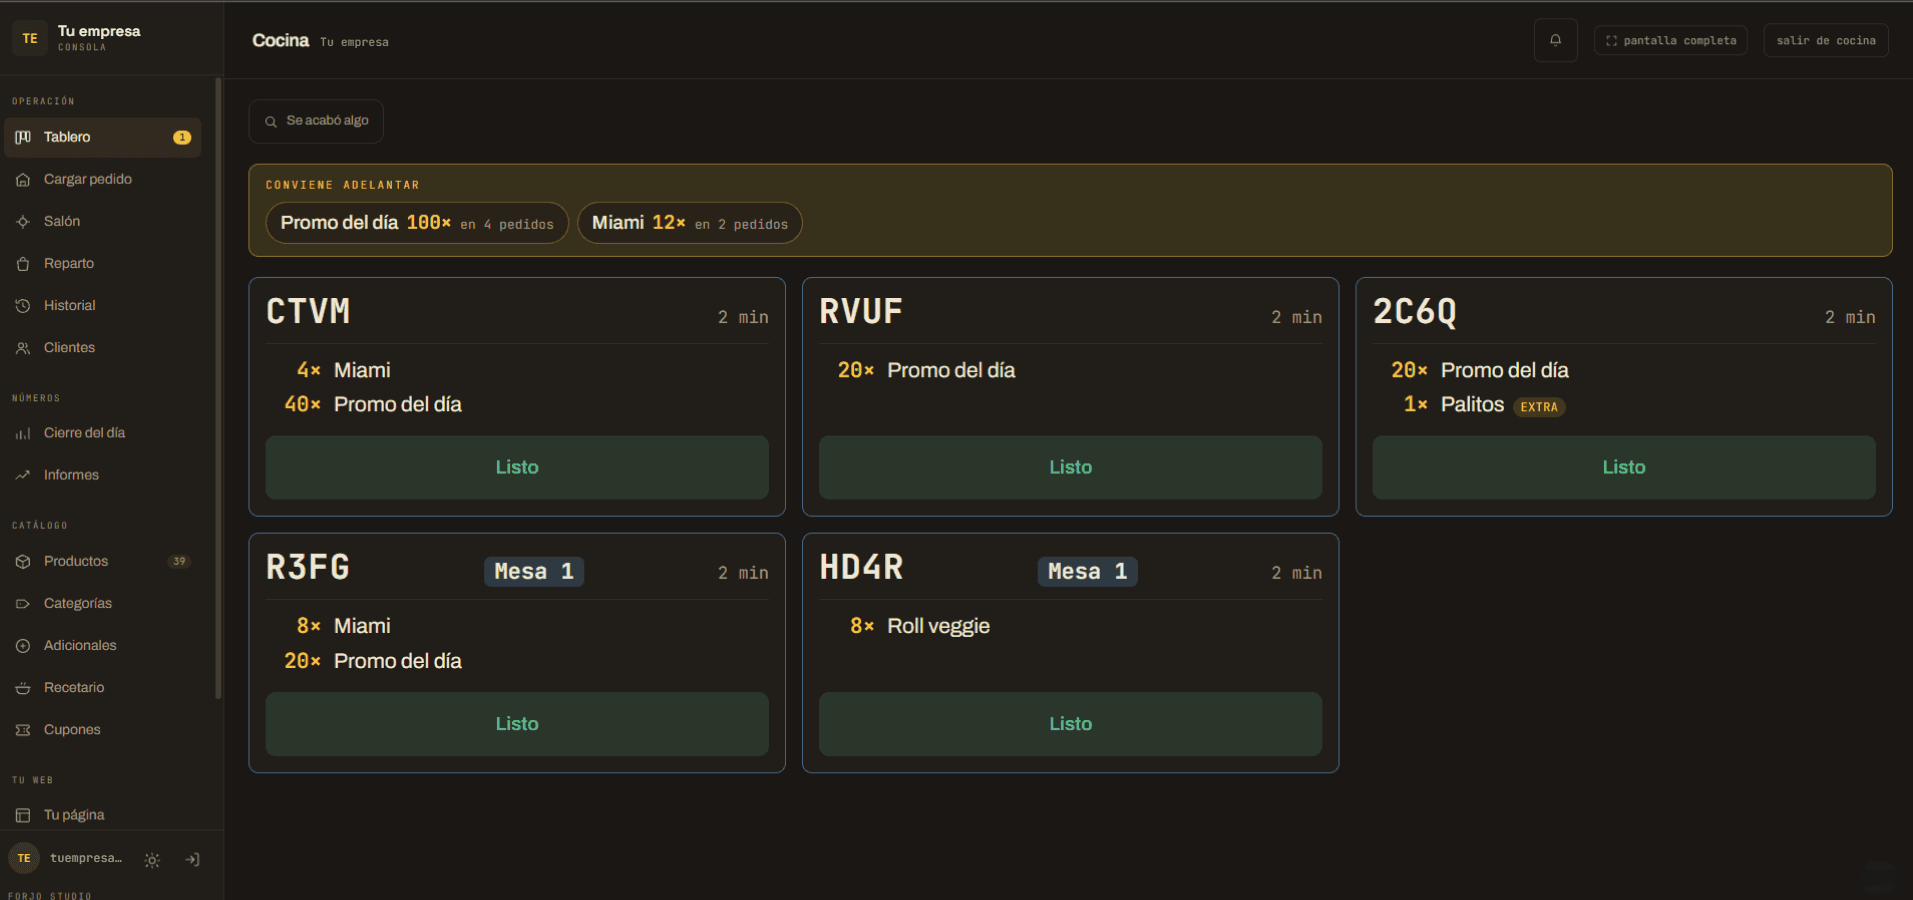Open the Clientes people icon

pos(23,348)
